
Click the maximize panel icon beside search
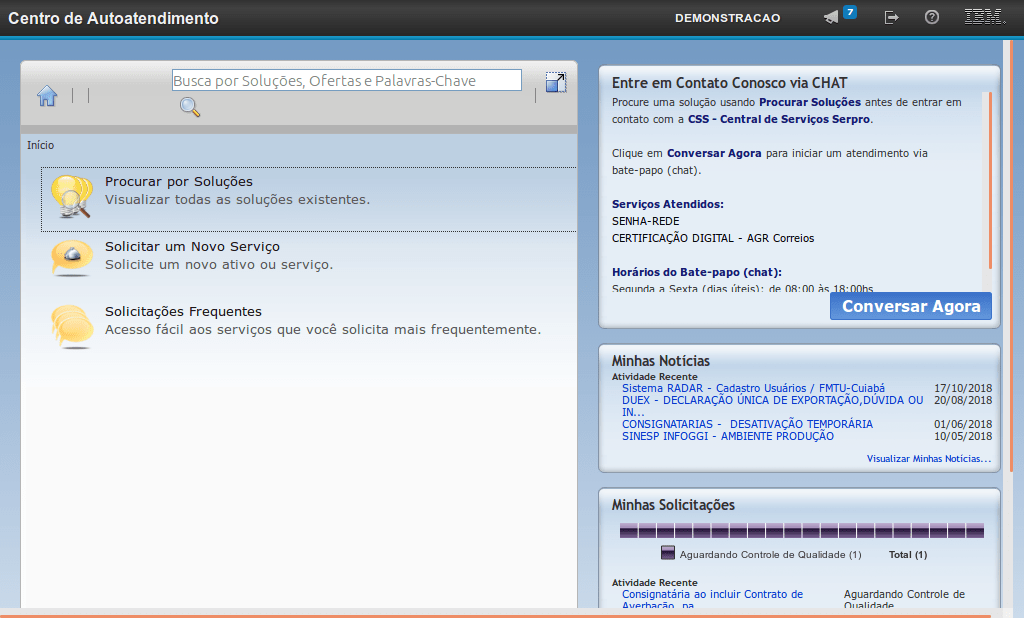pyautogui.click(x=556, y=82)
